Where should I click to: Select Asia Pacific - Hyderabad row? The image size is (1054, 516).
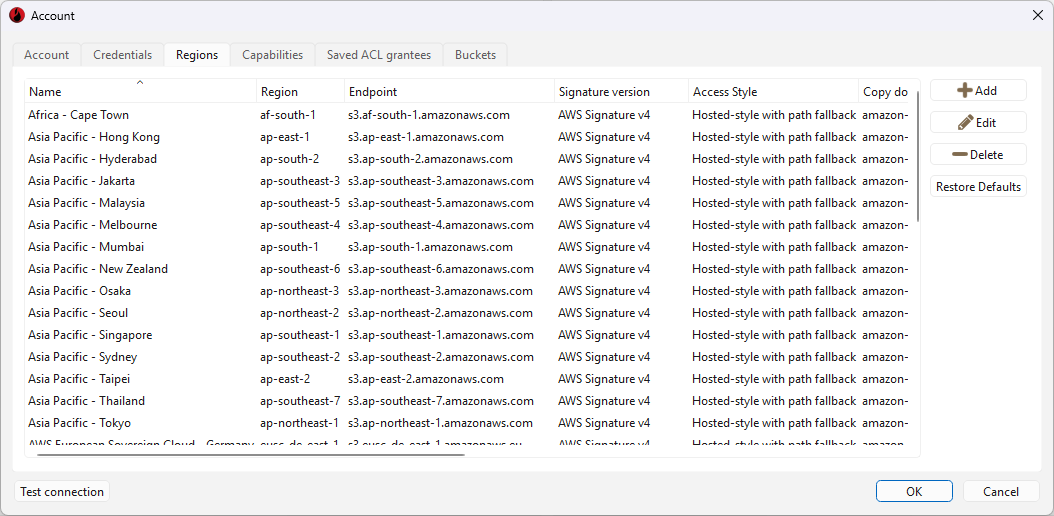pyautogui.click(x=469, y=159)
